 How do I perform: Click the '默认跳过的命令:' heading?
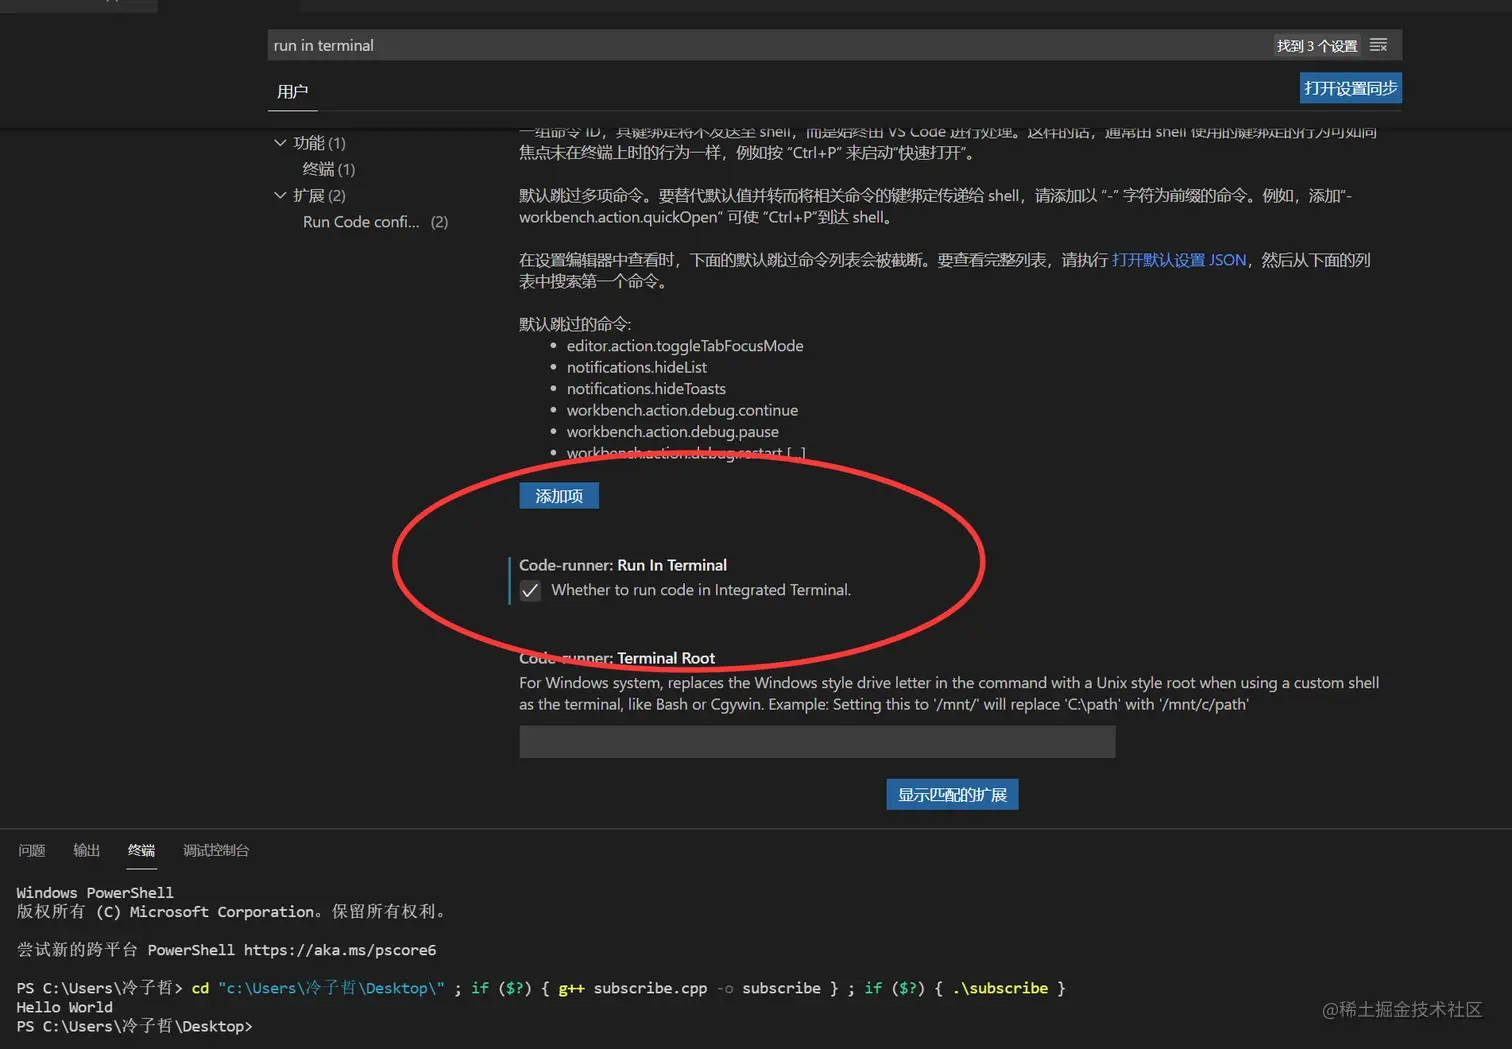coord(575,324)
